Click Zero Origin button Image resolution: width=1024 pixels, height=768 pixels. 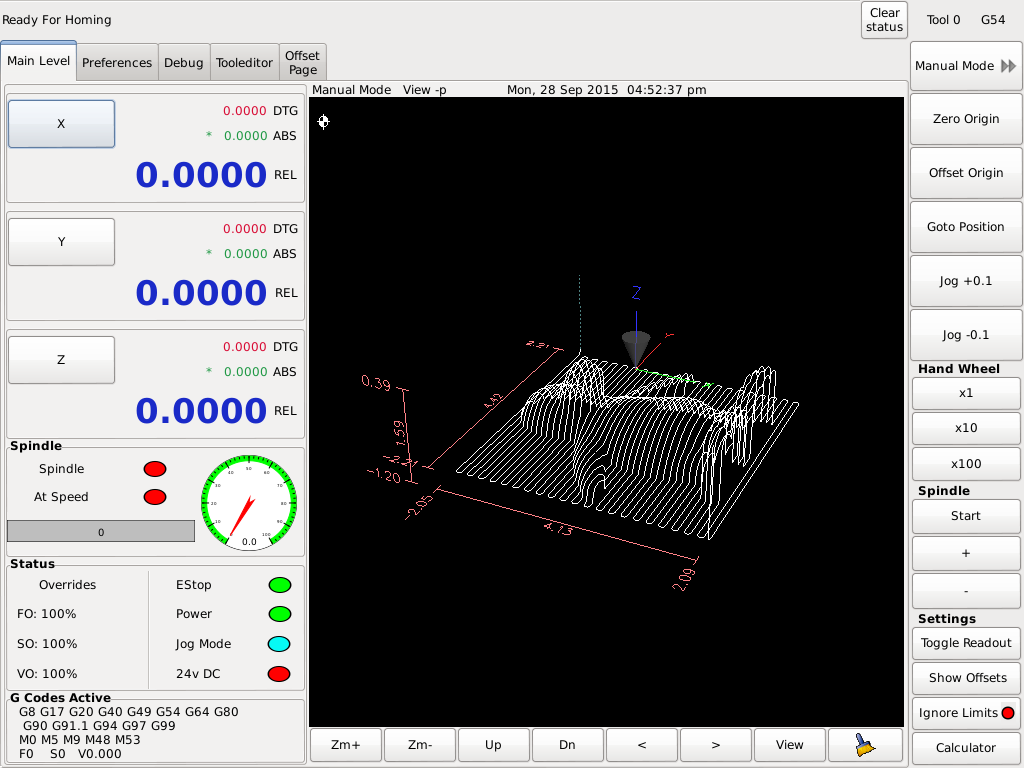coord(967,120)
